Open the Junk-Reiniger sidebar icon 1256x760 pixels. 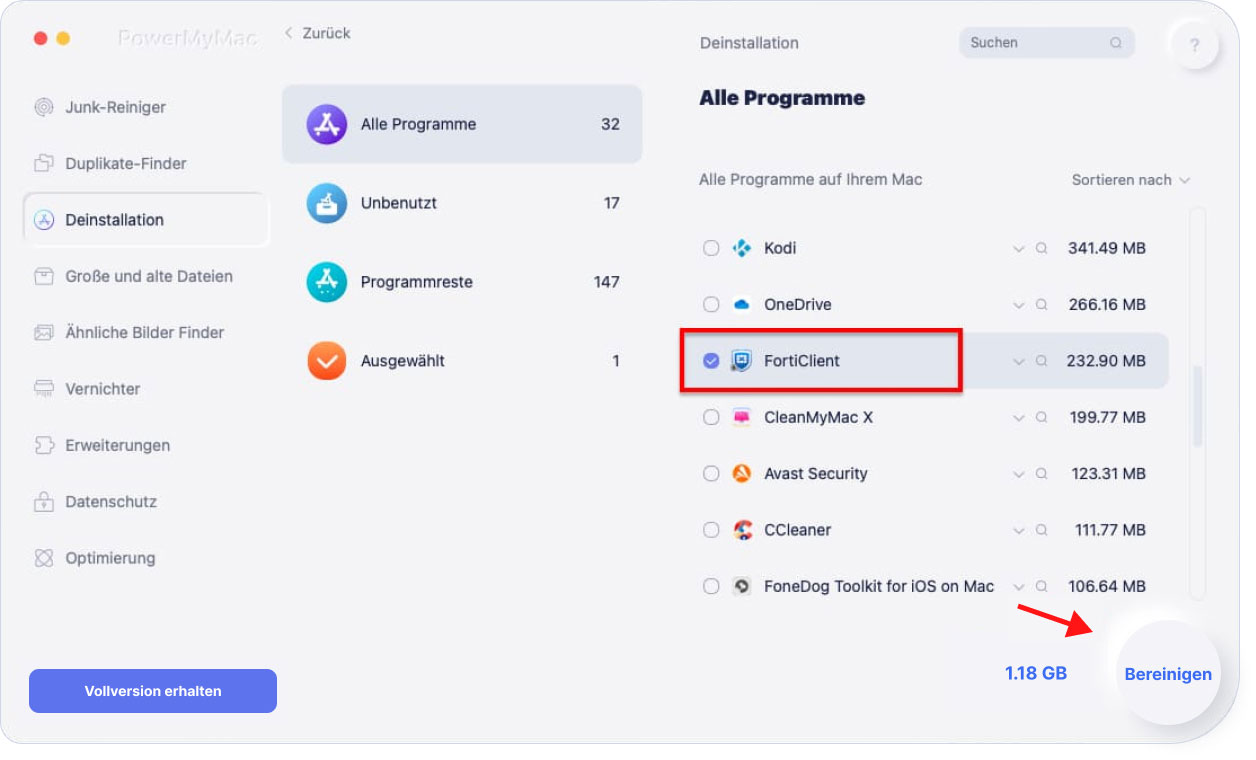point(44,107)
